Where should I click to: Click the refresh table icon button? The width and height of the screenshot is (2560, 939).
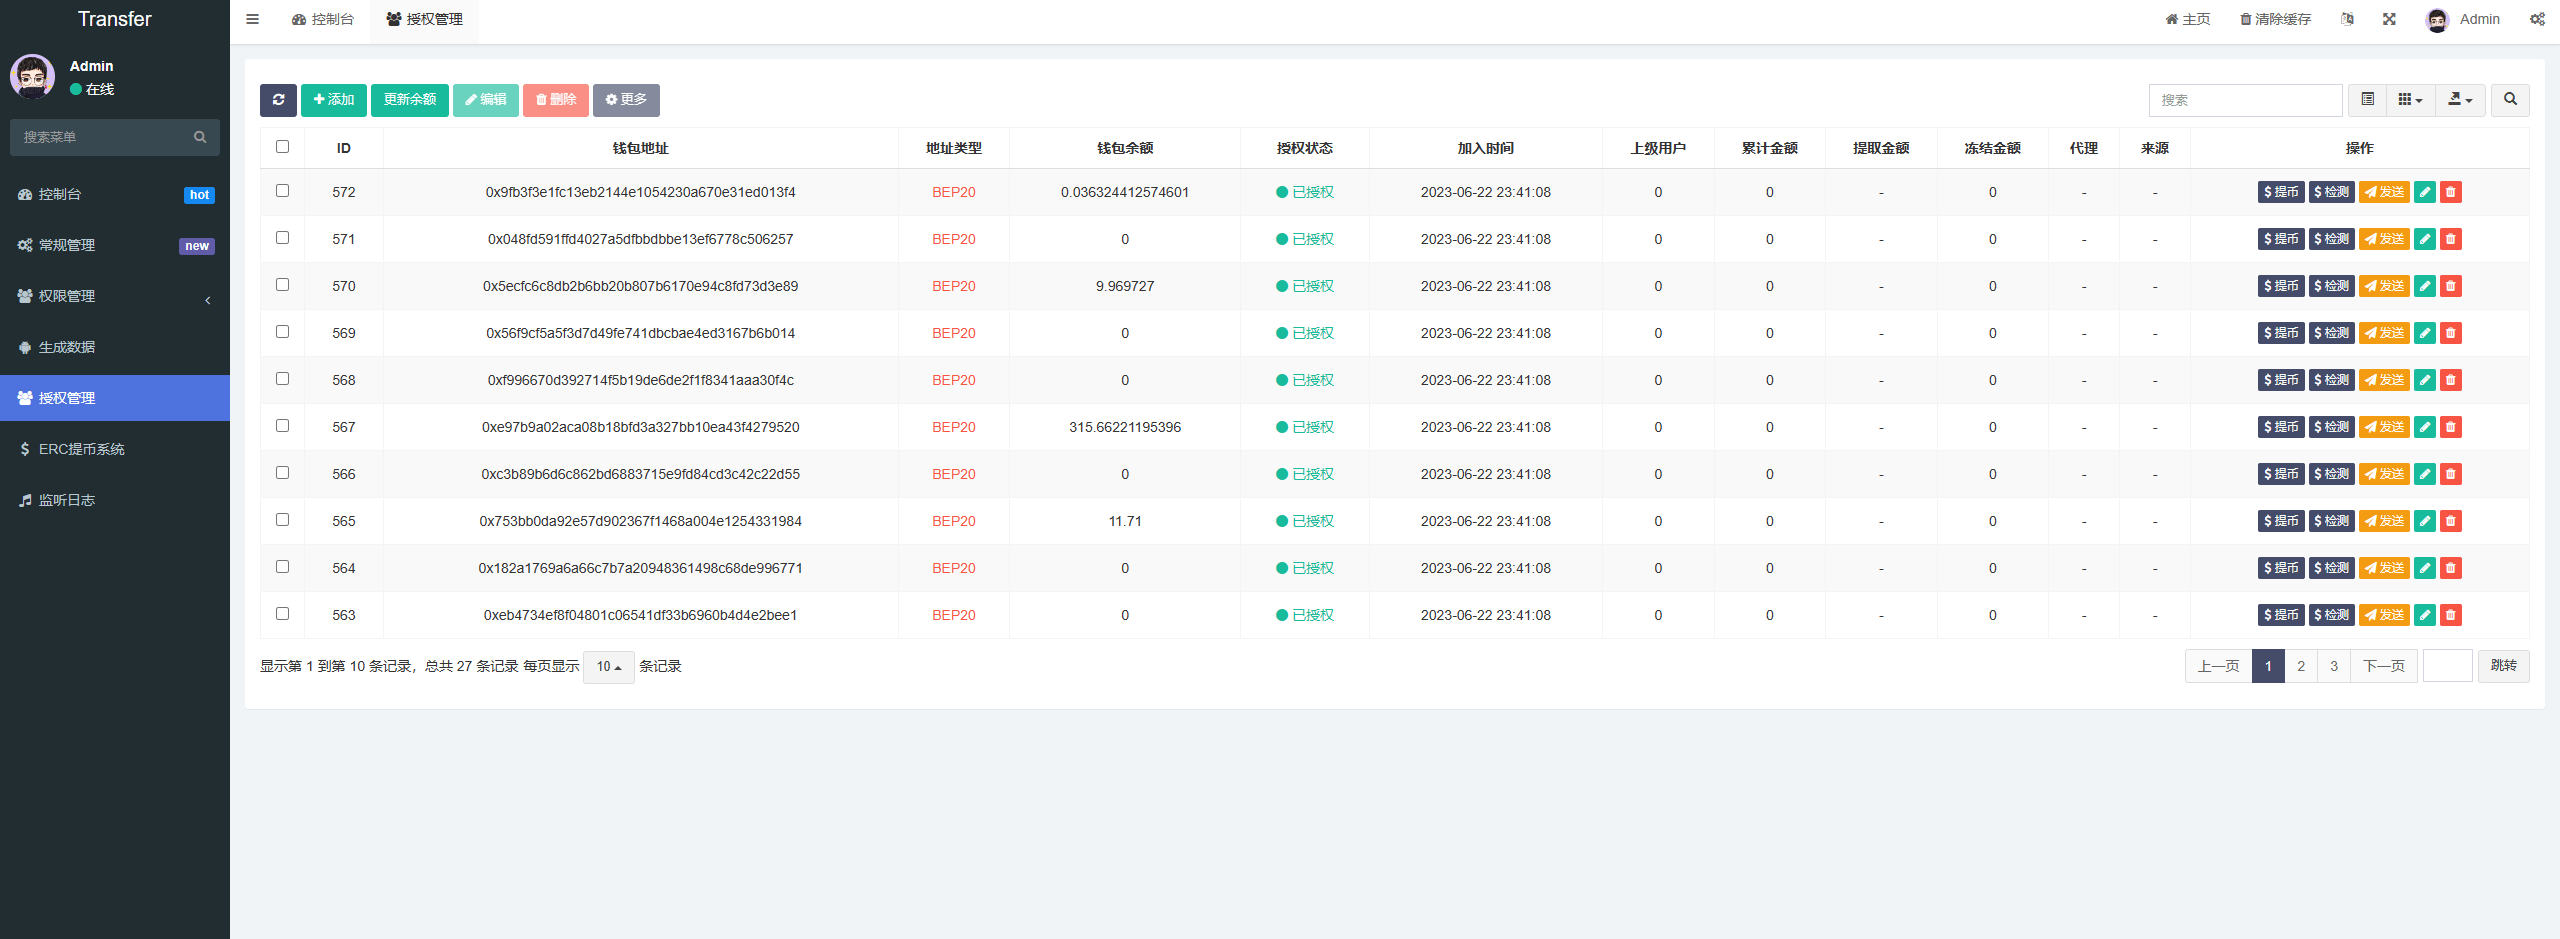point(278,100)
